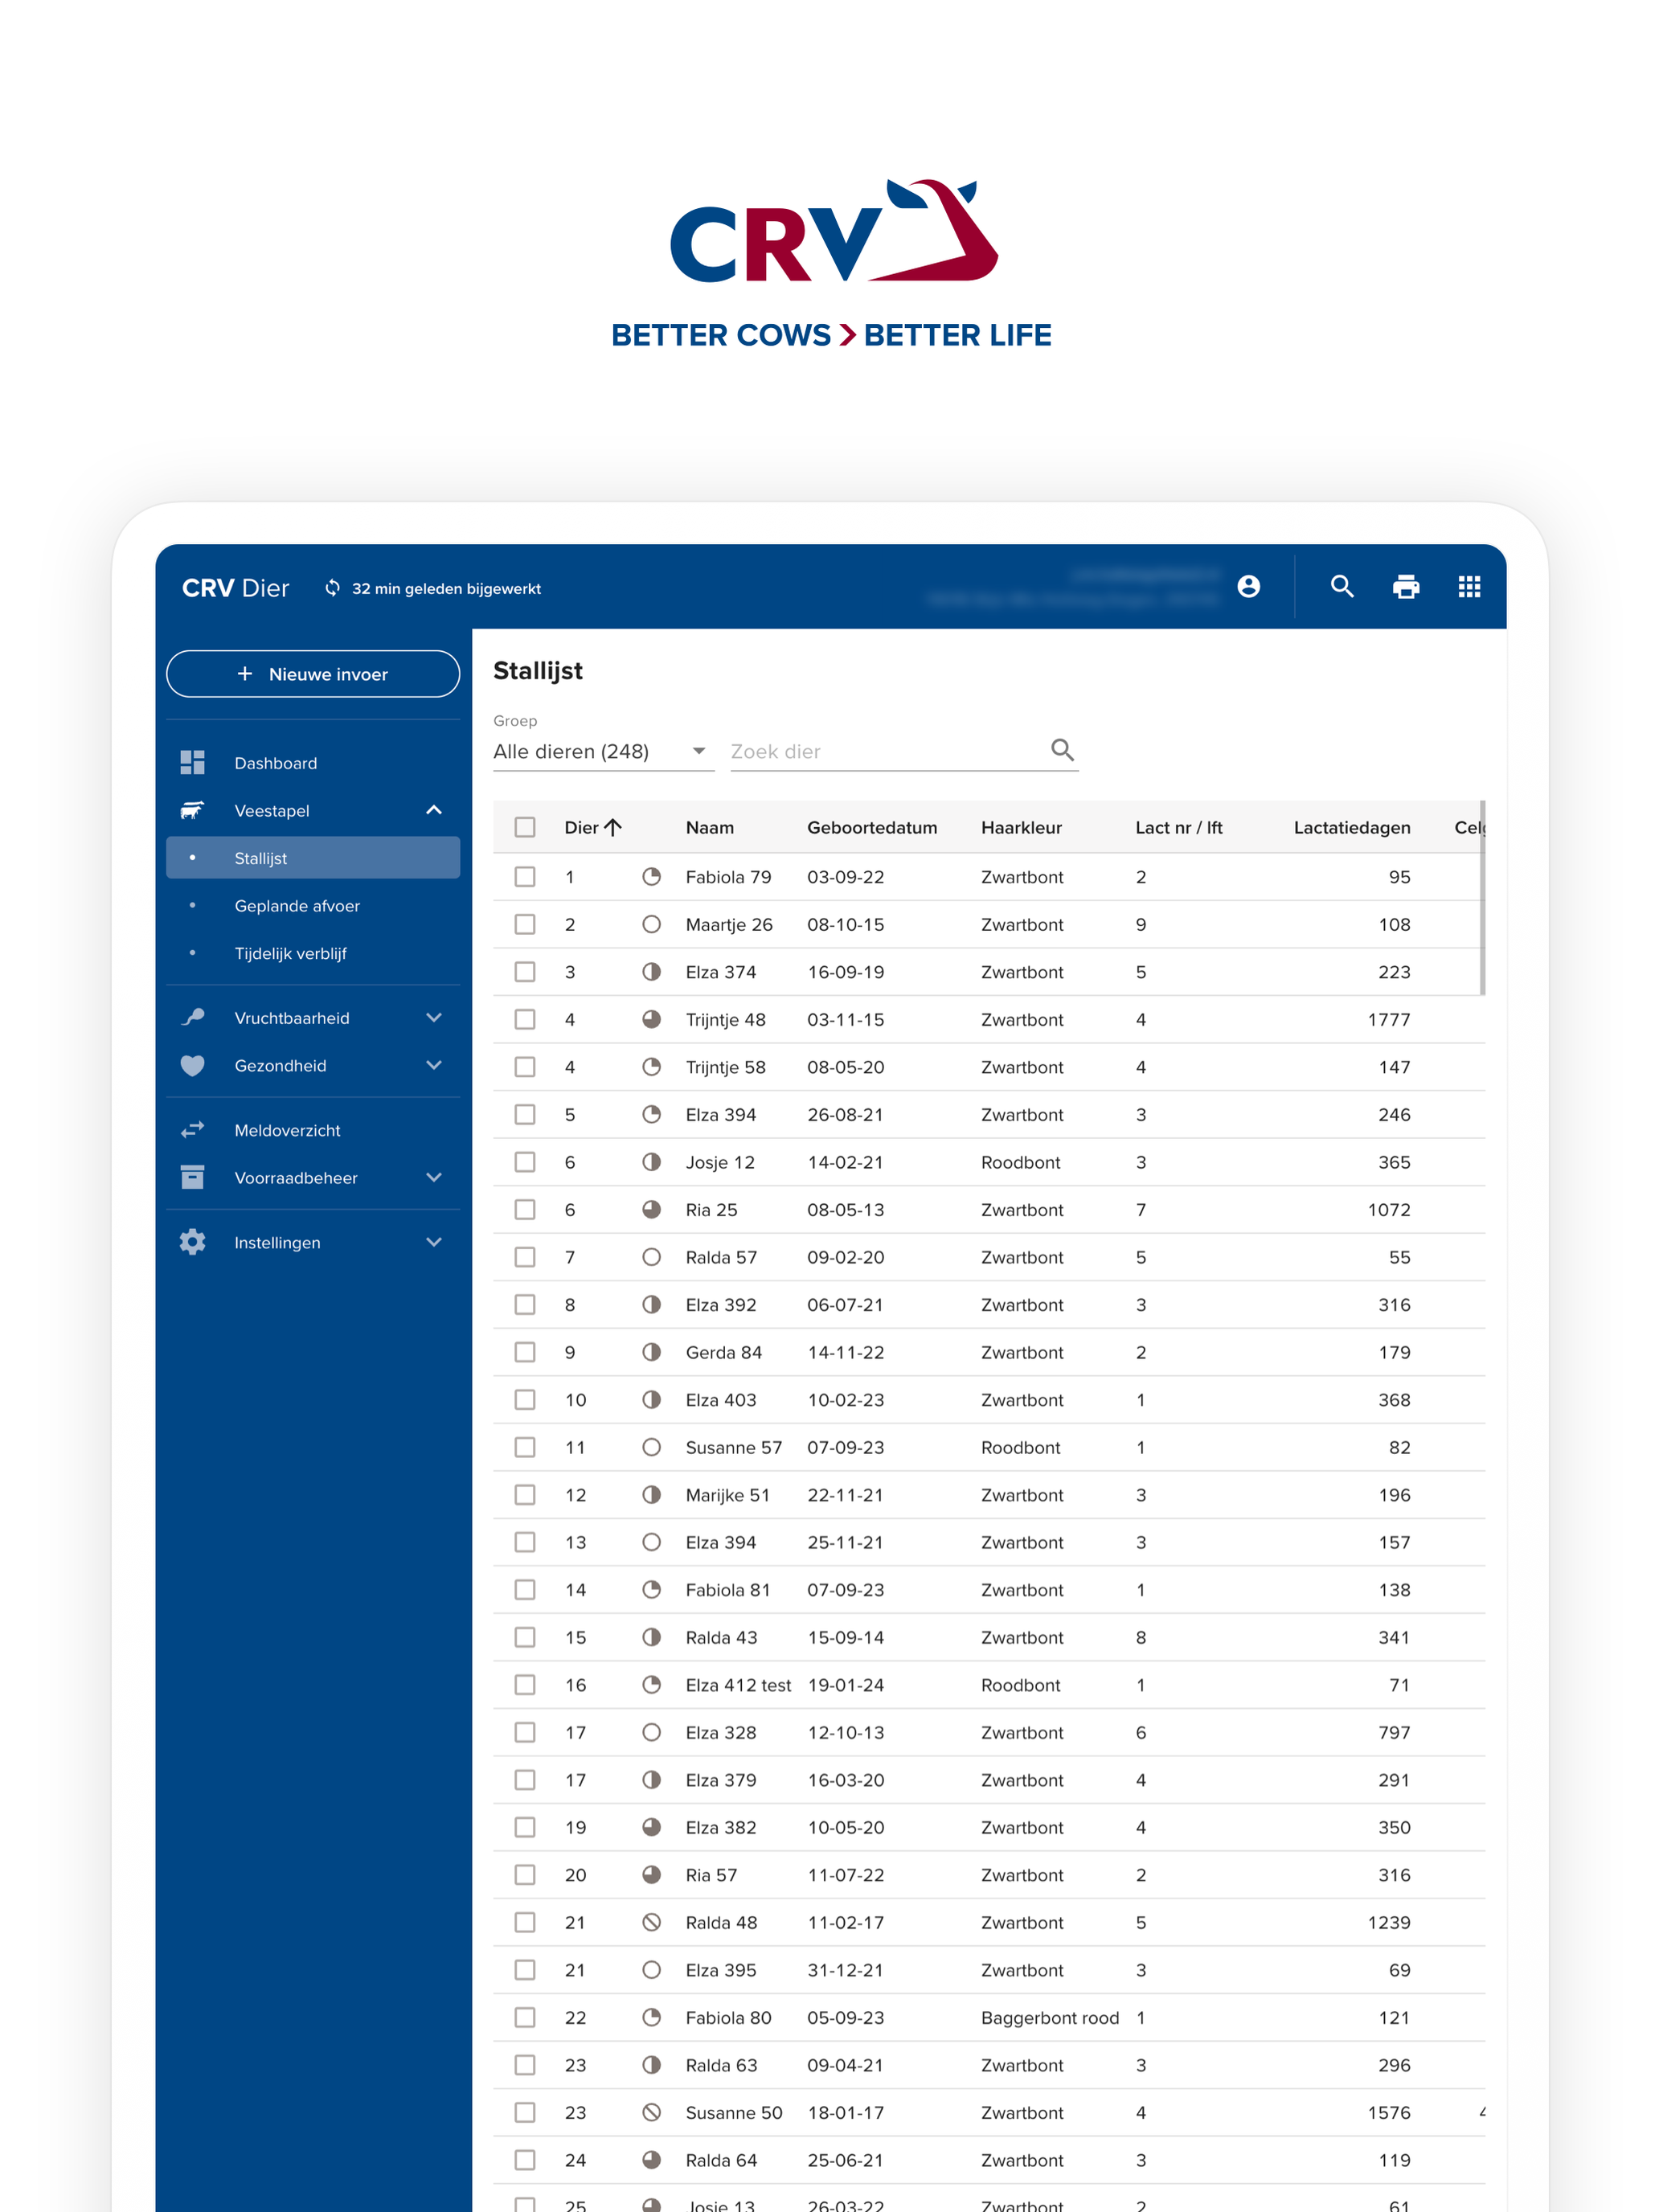Click the table's vertical scrollbar
The height and width of the screenshot is (2212, 1659).
[1482, 897]
